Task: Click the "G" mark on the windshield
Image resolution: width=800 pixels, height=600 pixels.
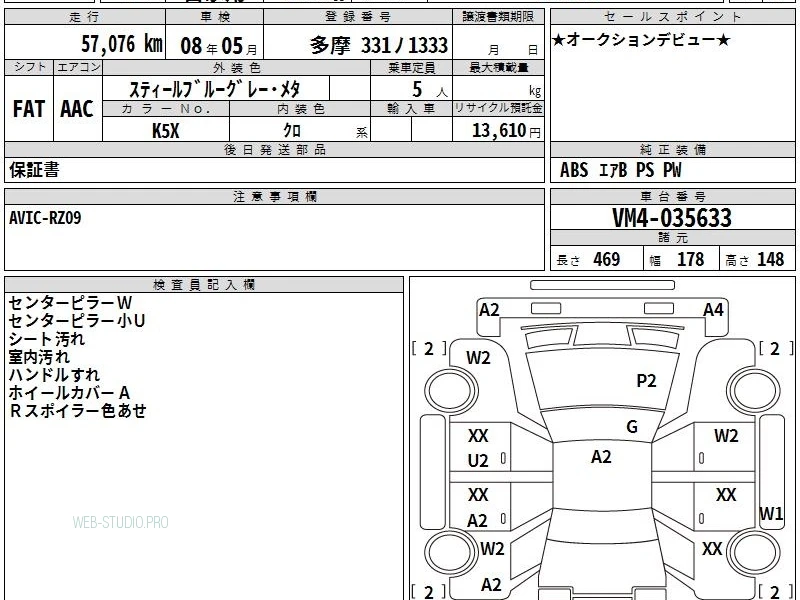Action: 632,427
